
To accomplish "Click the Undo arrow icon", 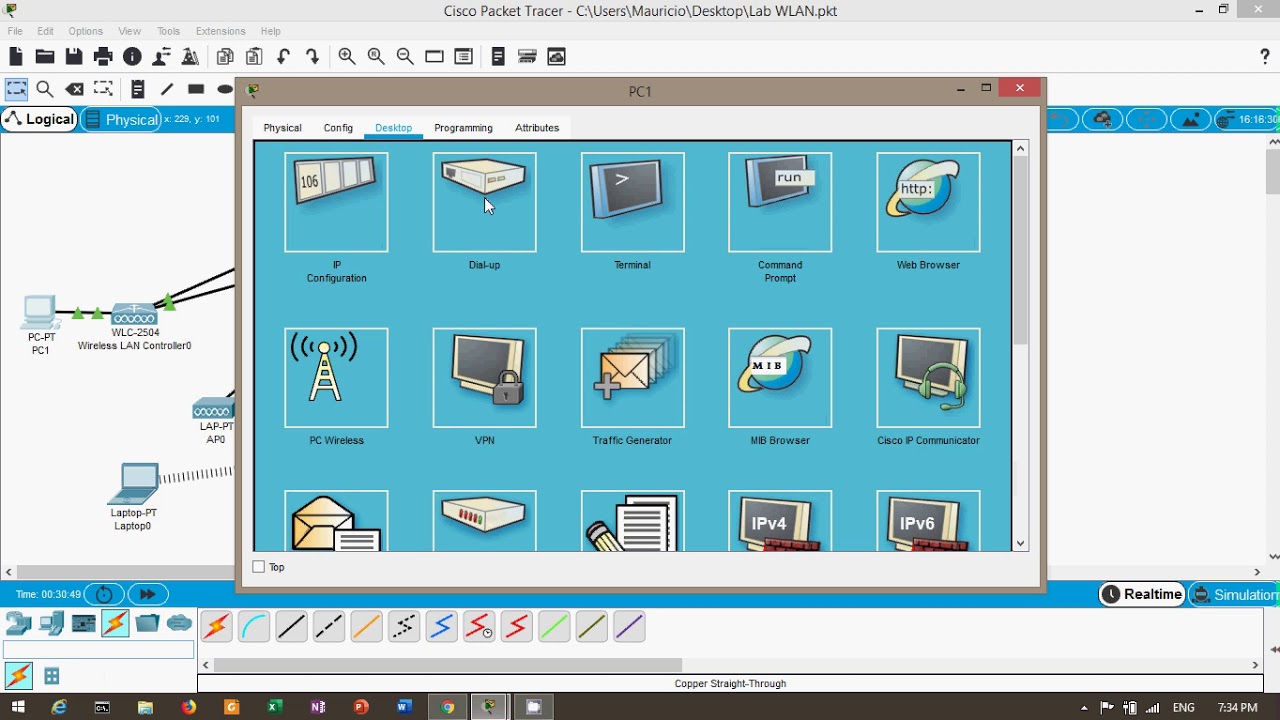I will pos(283,57).
